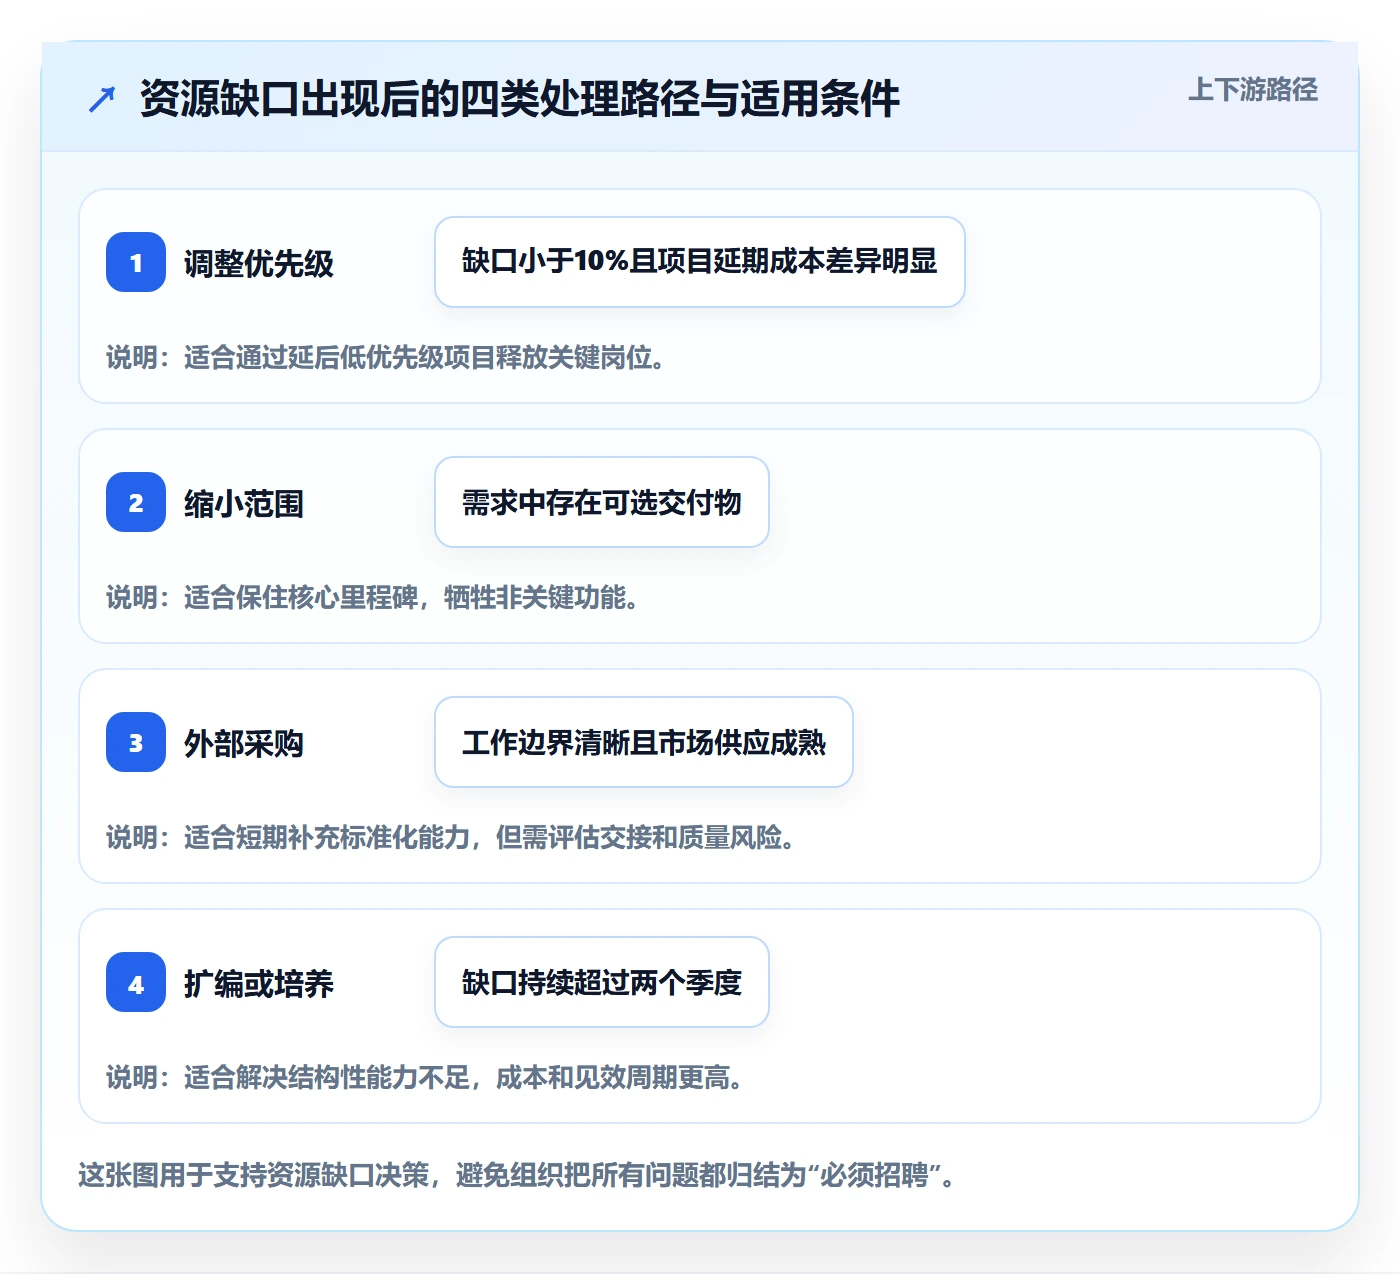
Task: Click the 扩编或培养 heading
Action: (x=259, y=984)
